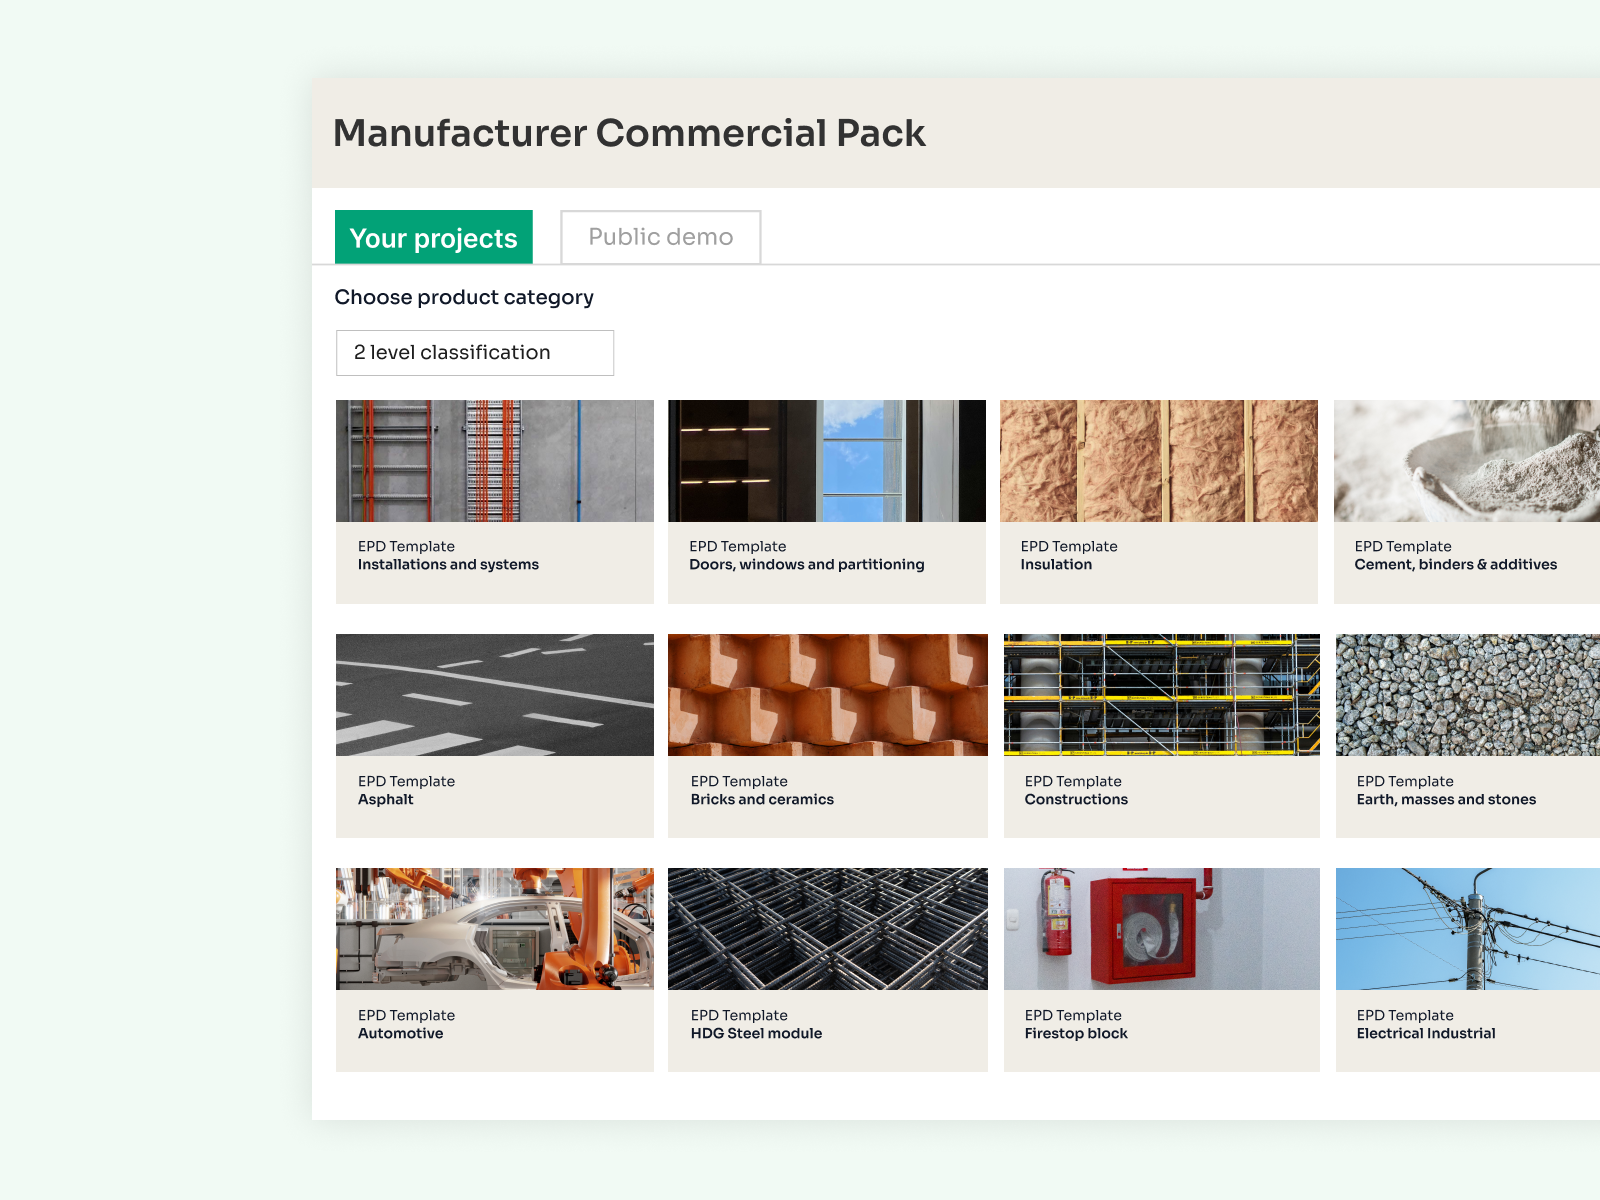Open the 2 level classification dropdown
This screenshot has height=1200, width=1600.
point(475,352)
